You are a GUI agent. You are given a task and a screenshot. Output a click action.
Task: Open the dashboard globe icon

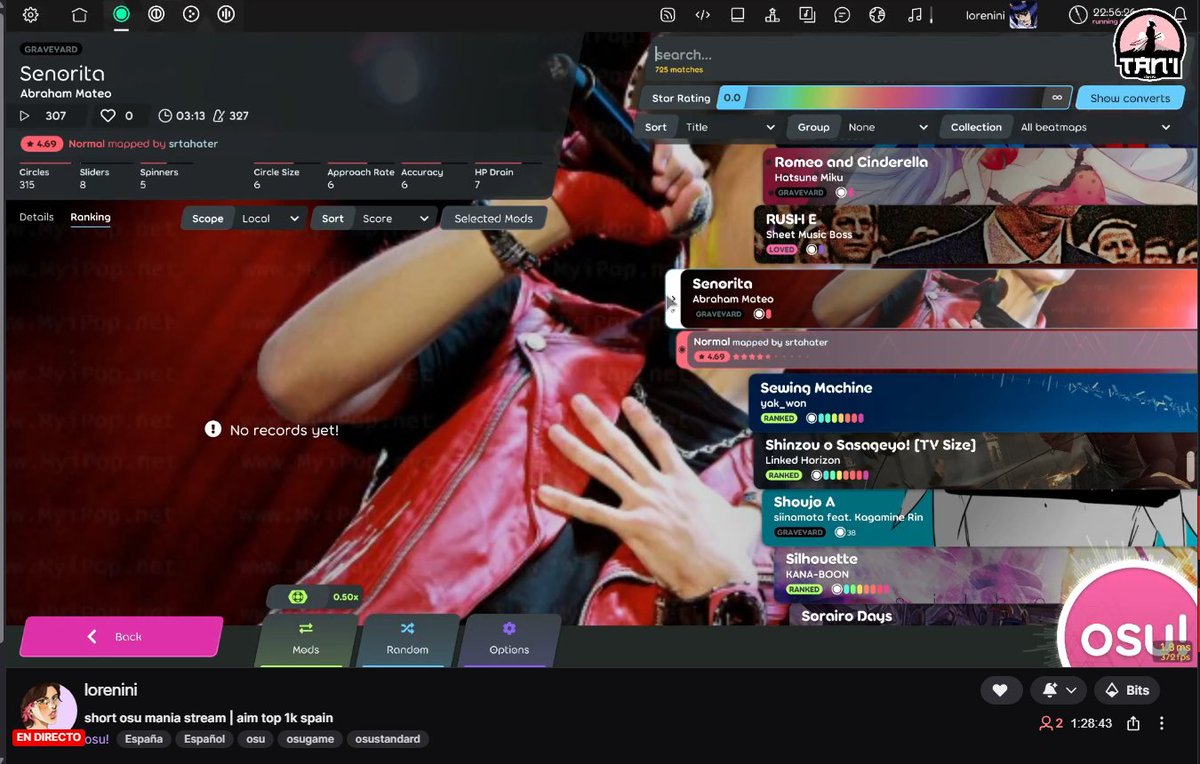(877, 15)
